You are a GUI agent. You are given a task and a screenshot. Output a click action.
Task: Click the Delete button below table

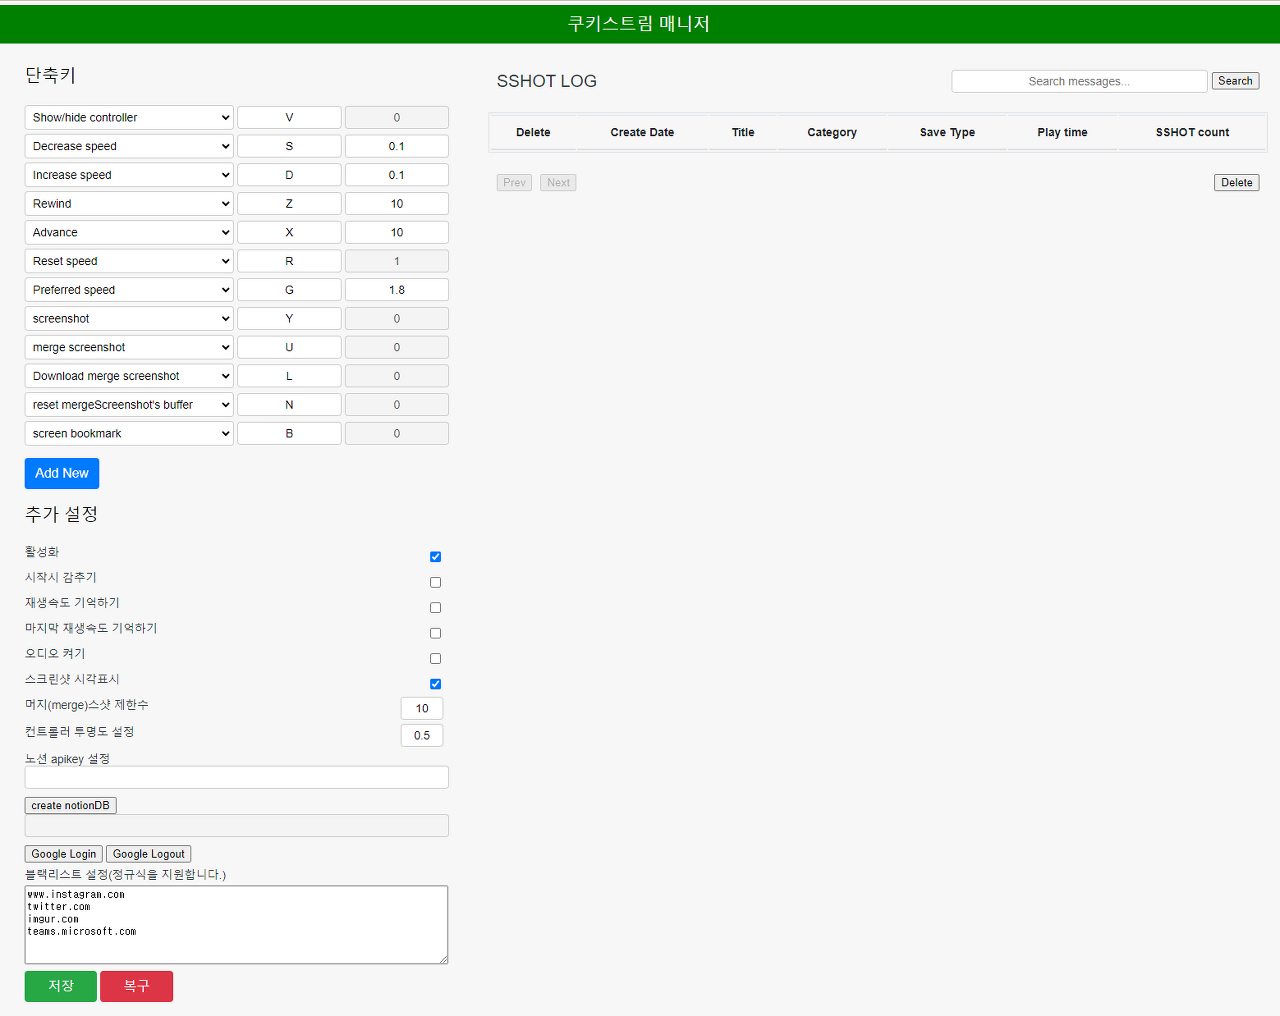(1237, 183)
